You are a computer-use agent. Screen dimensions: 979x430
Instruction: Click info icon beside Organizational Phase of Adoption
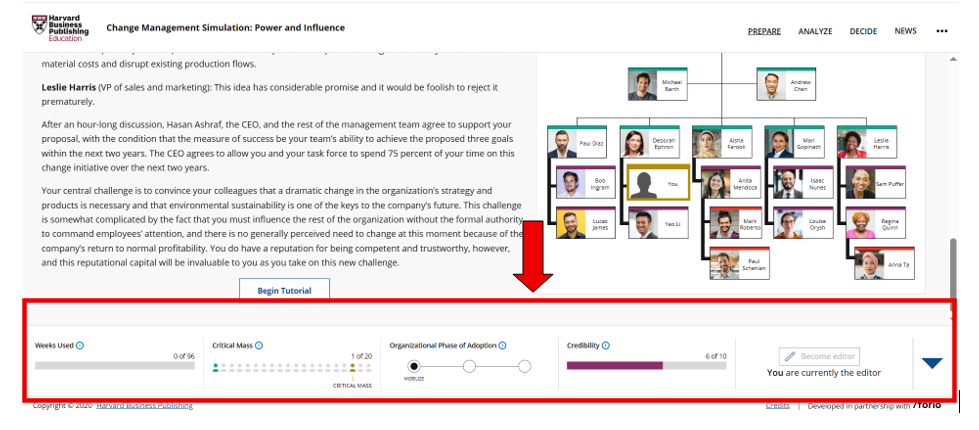503,346
